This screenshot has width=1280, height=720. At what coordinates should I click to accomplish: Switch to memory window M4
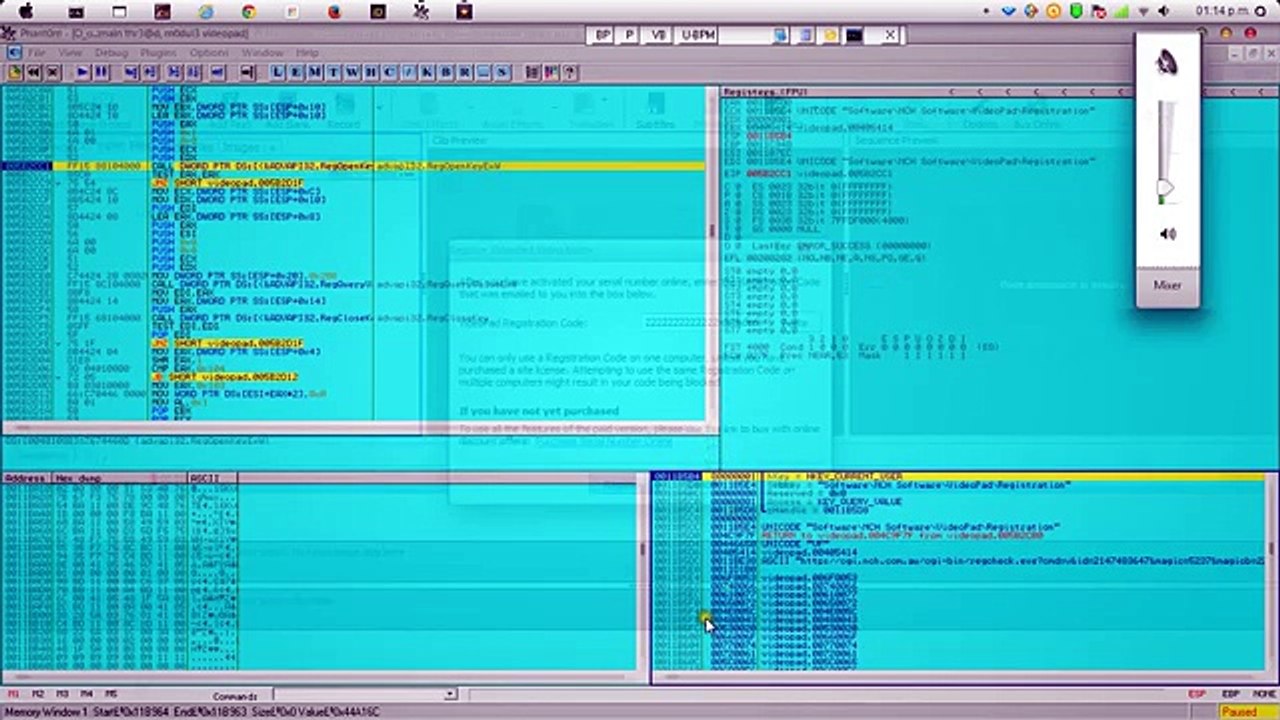click(86, 694)
